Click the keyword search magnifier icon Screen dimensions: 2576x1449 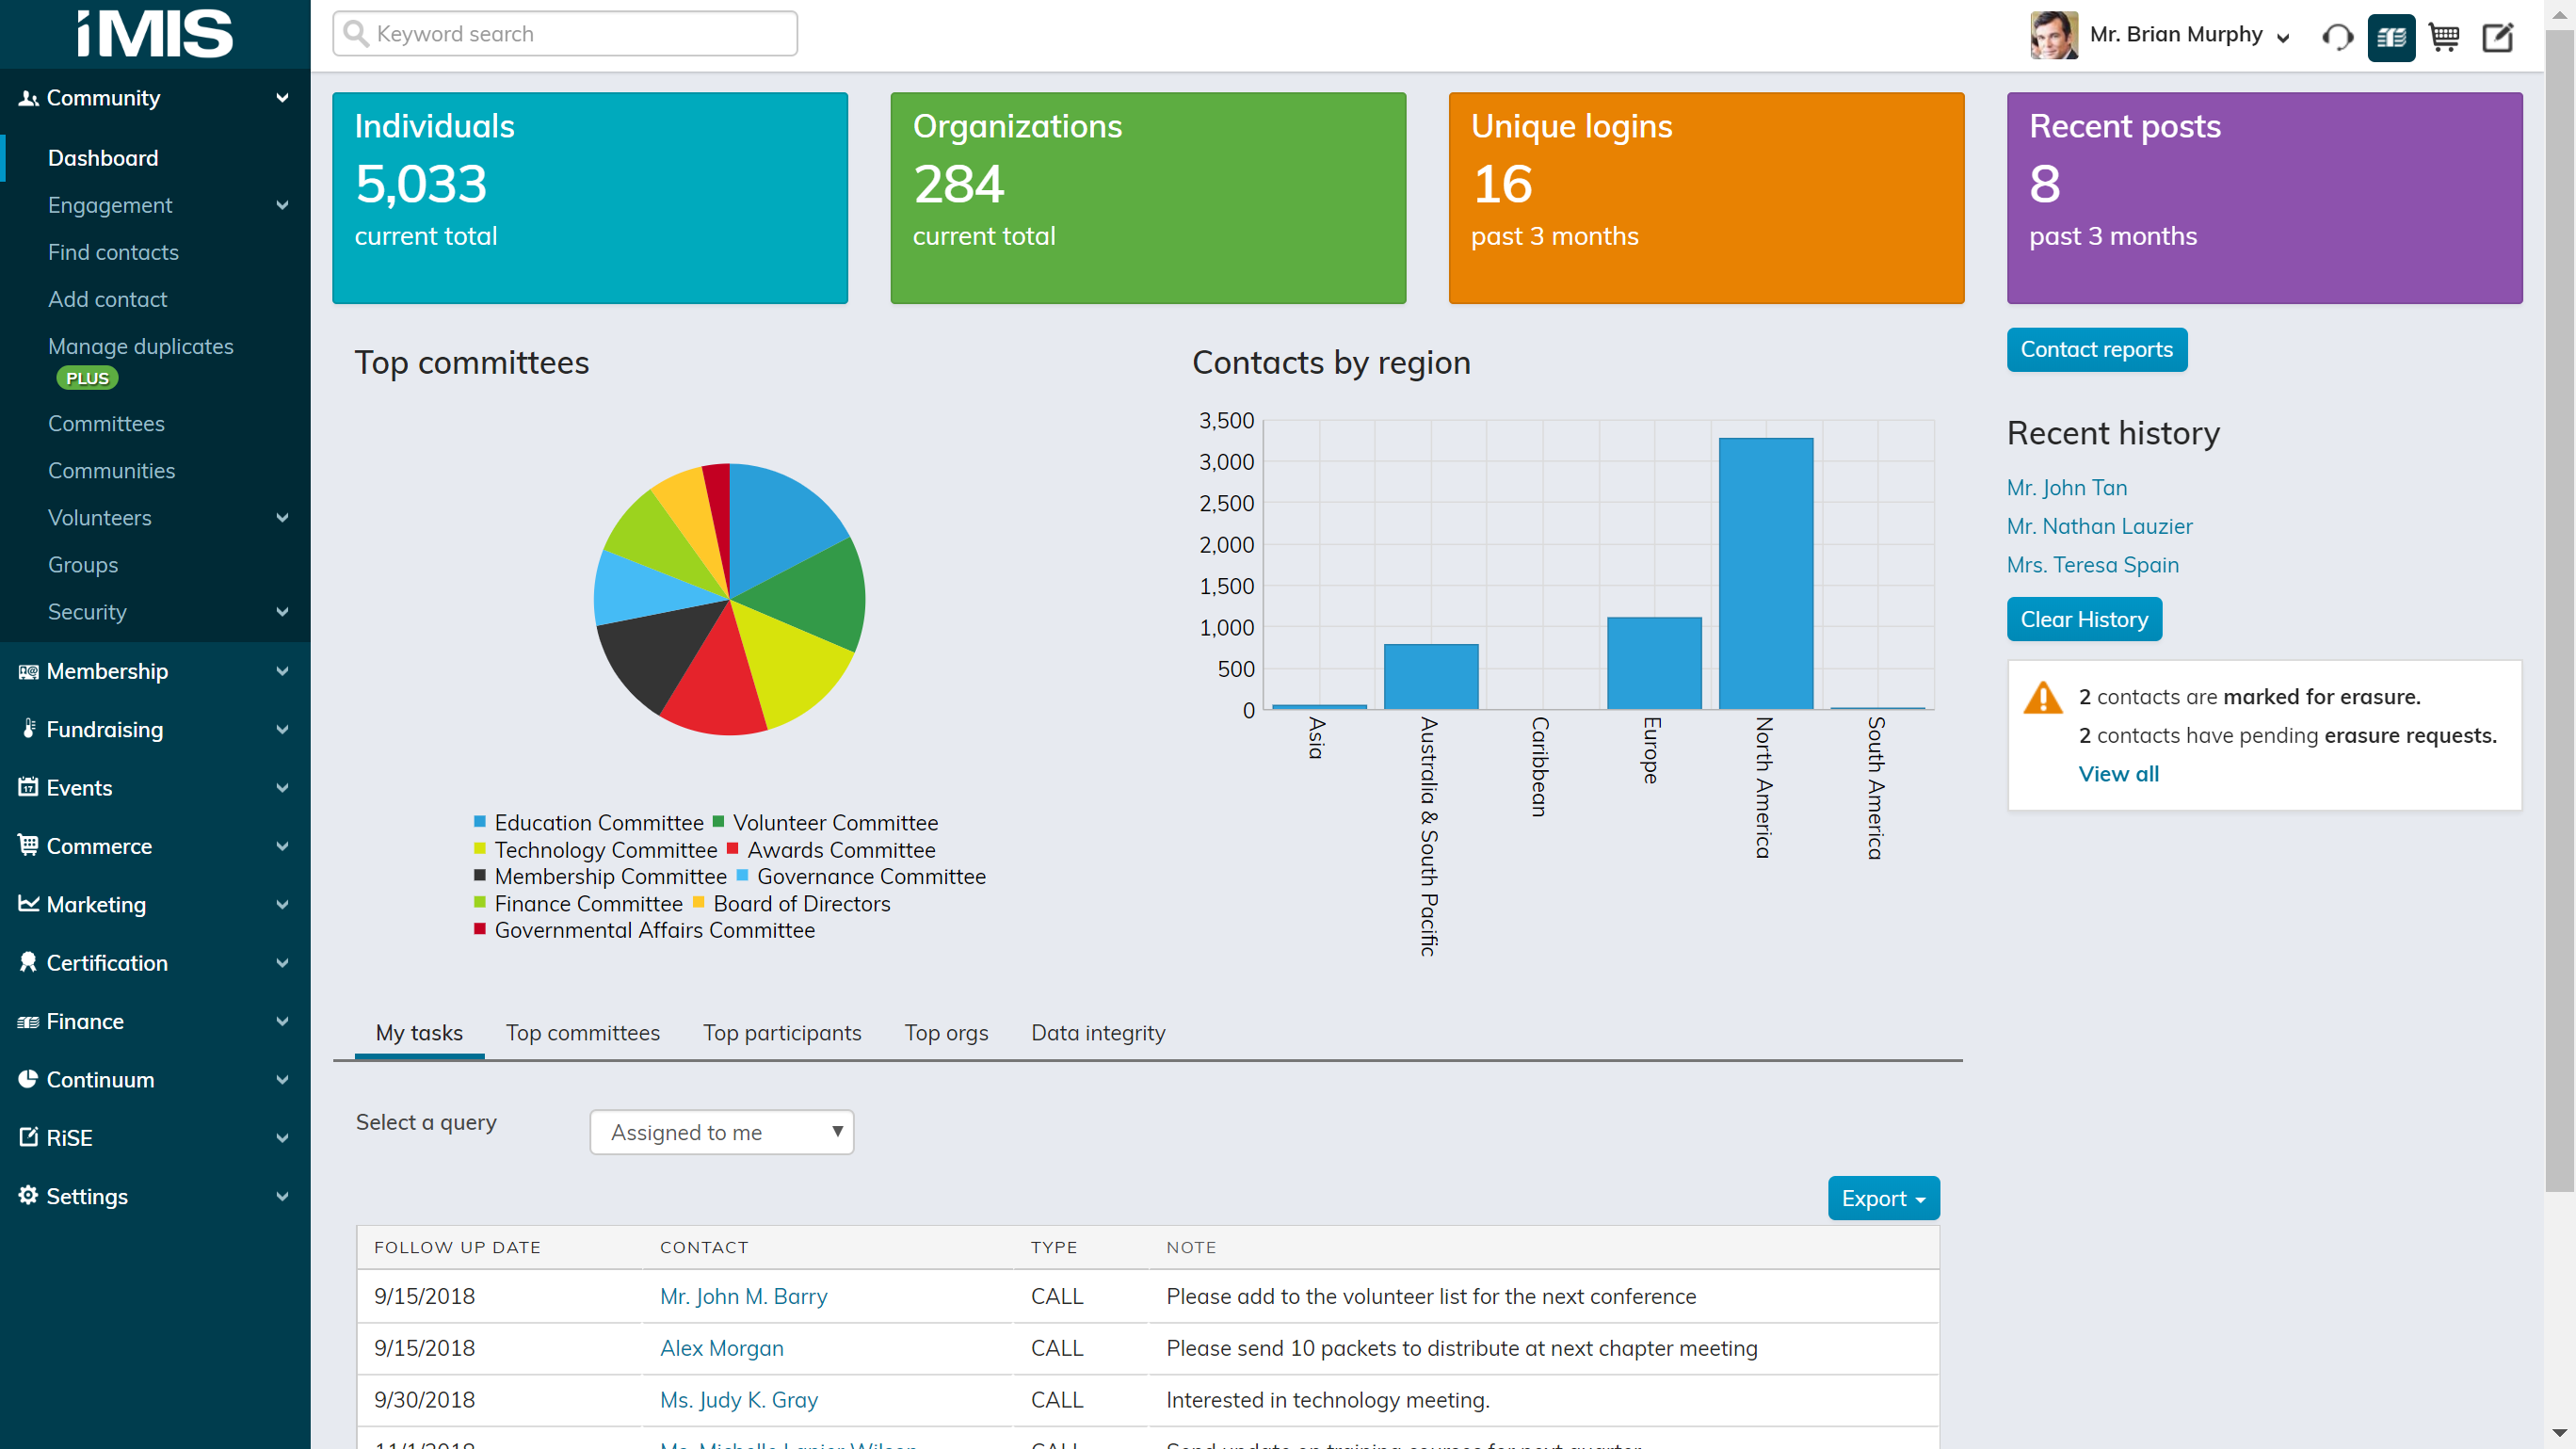(x=356, y=34)
